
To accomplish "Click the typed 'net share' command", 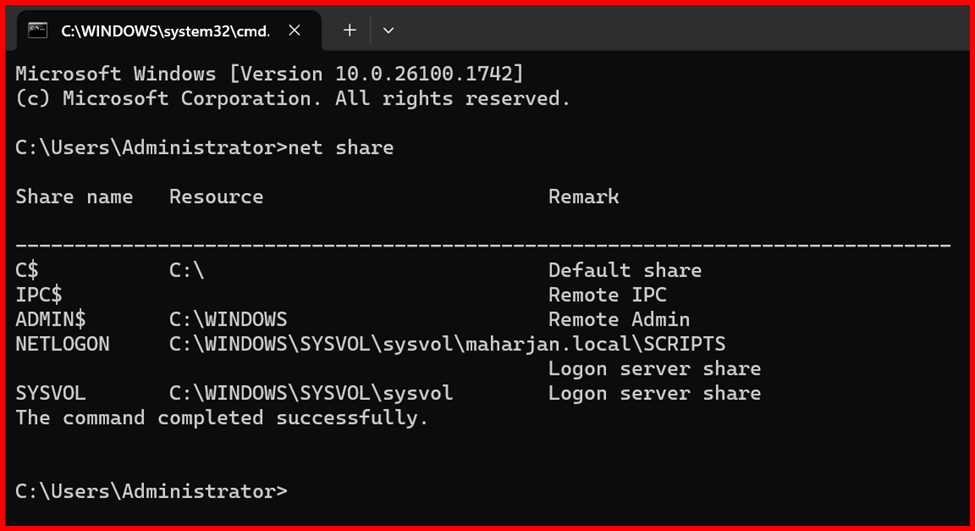I will coord(340,148).
